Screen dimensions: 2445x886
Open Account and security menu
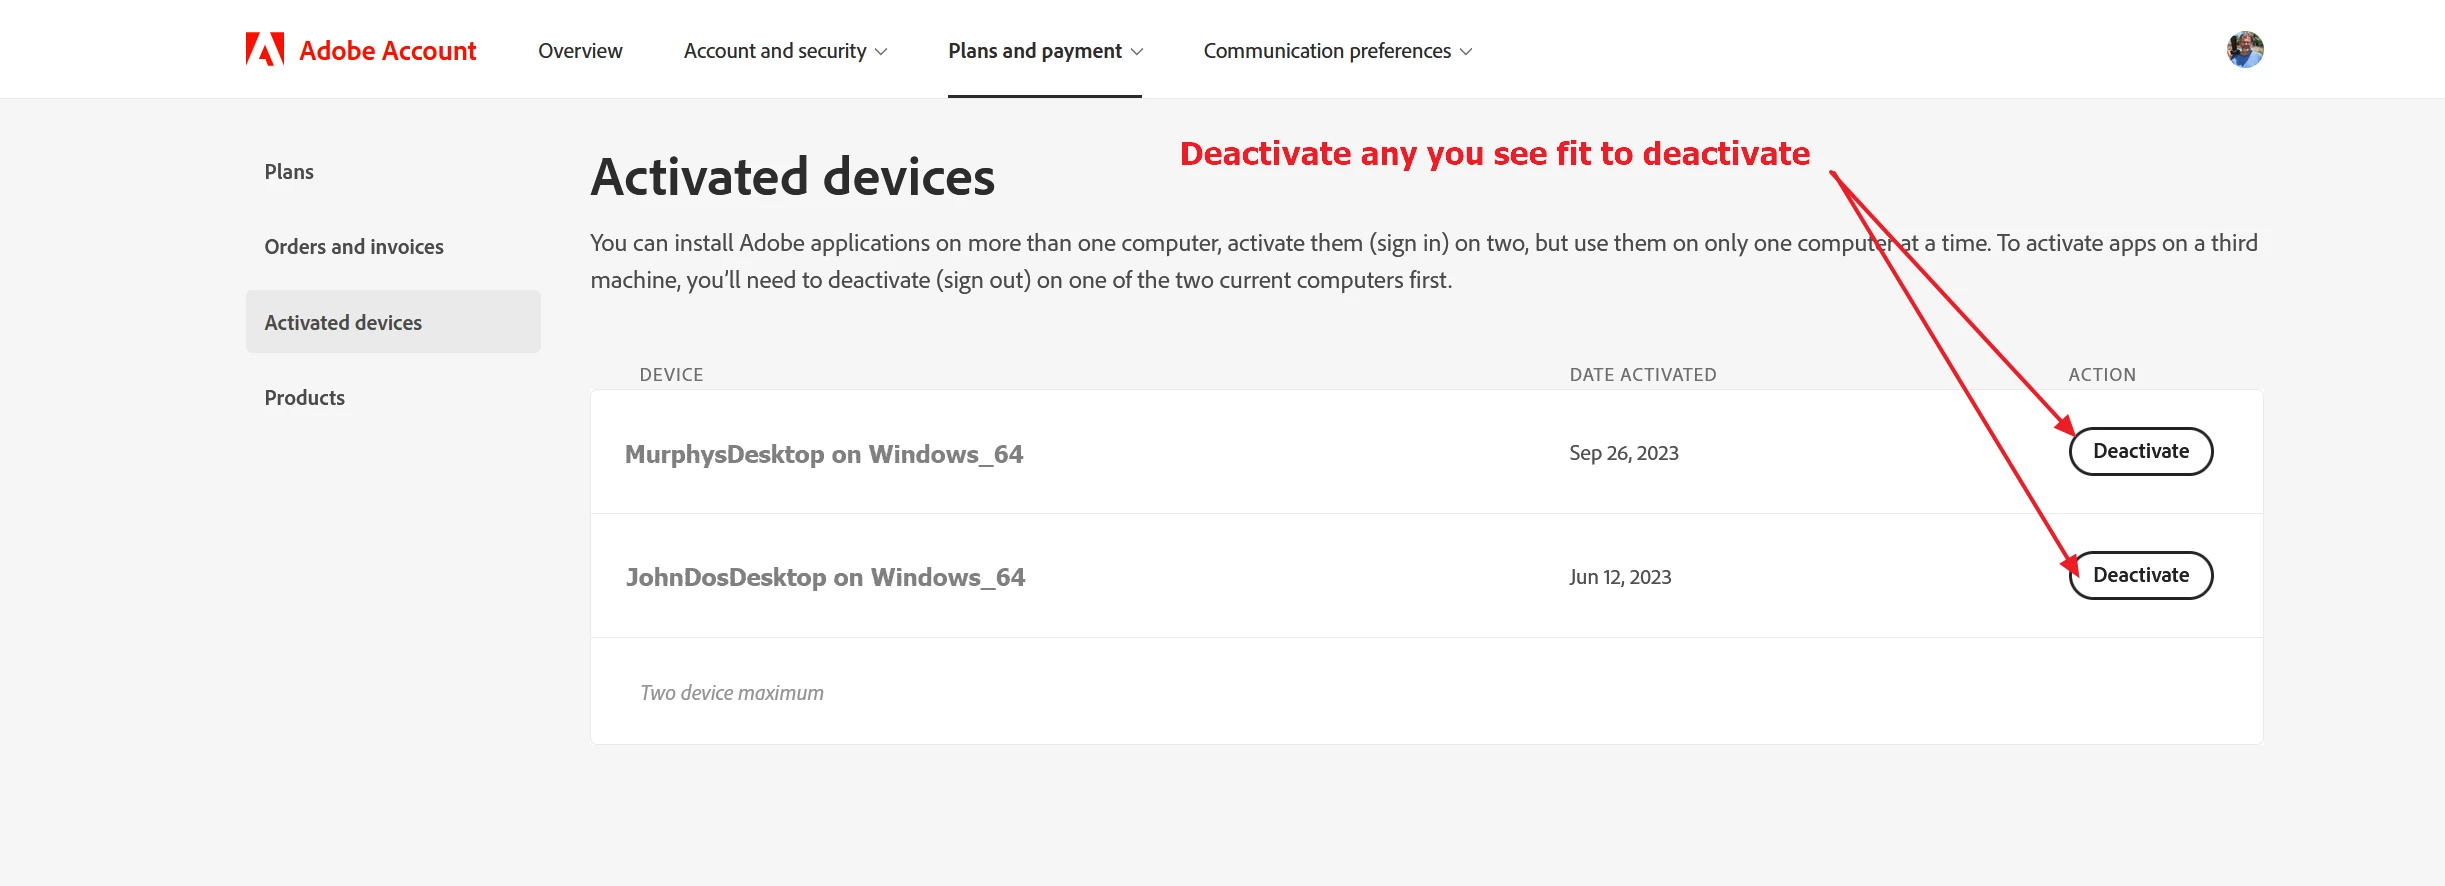click(785, 51)
